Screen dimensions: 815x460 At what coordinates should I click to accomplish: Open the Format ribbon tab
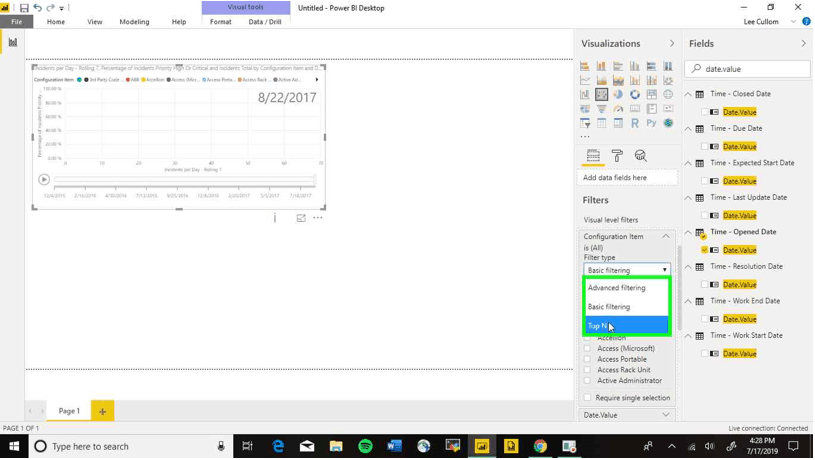pyautogui.click(x=220, y=22)
